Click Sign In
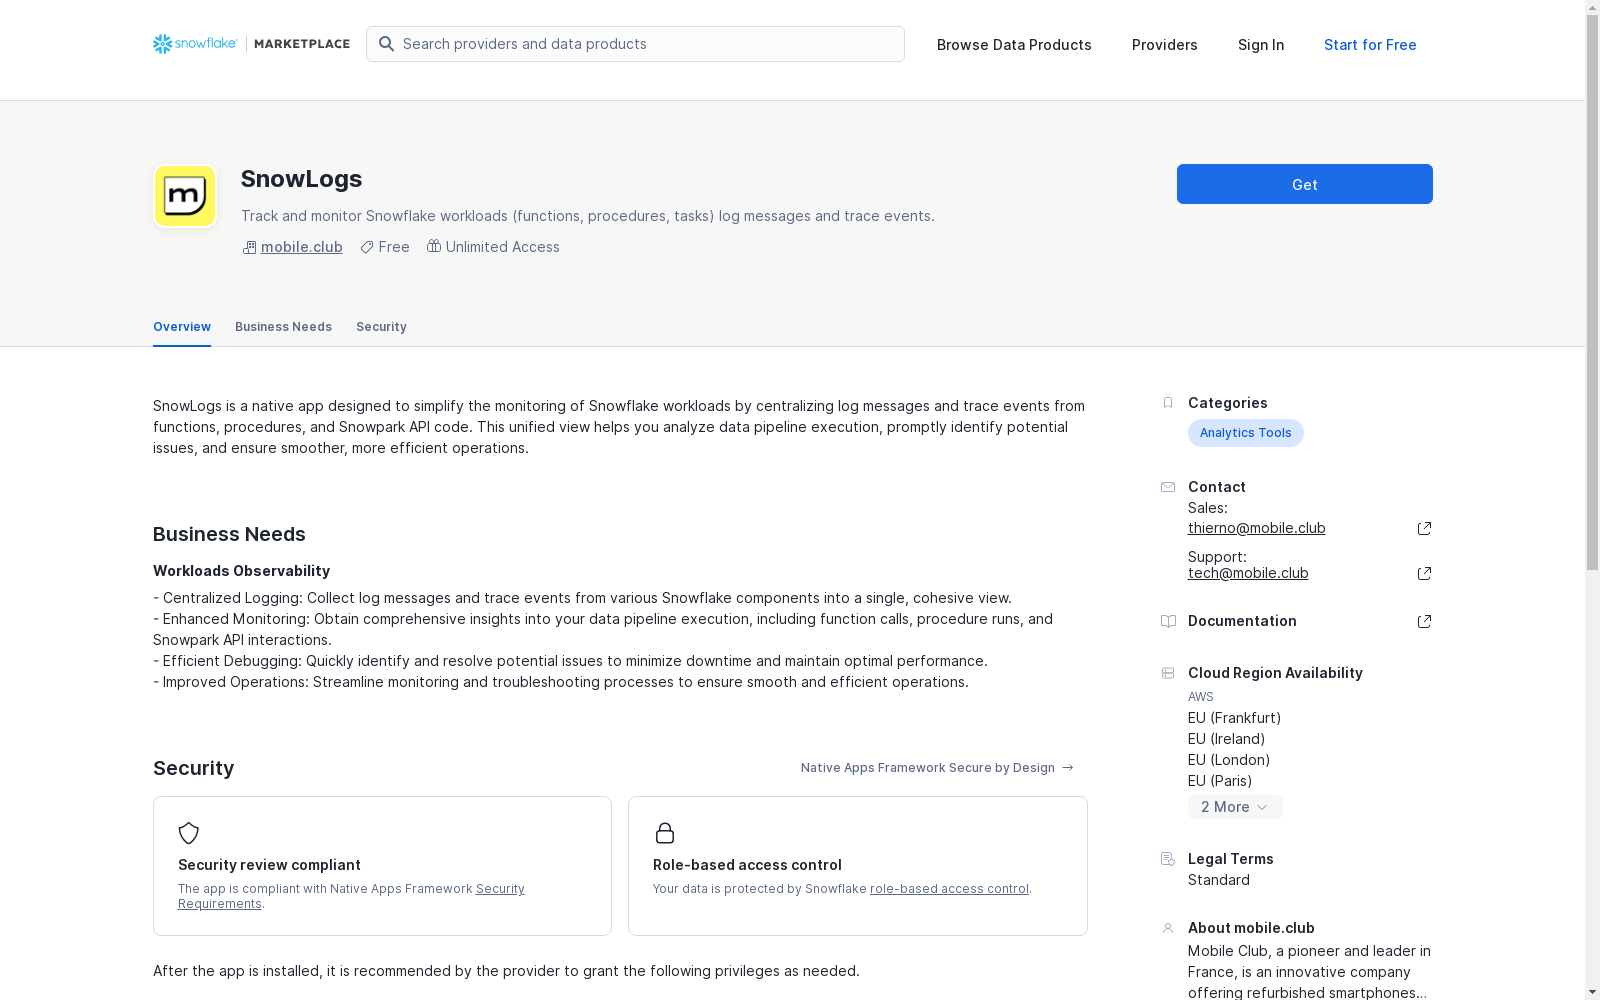 (1261, 45)
